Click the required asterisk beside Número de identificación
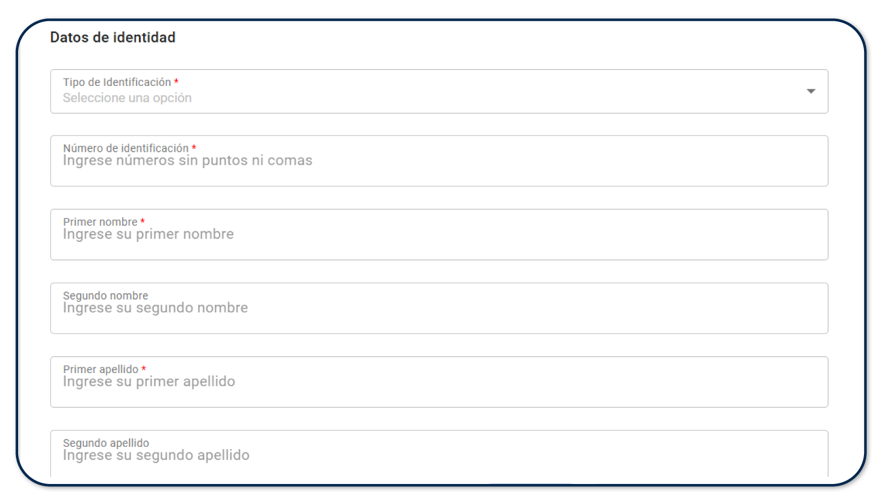882x500 pixels. pyautogui.click(x=194, y=148)
